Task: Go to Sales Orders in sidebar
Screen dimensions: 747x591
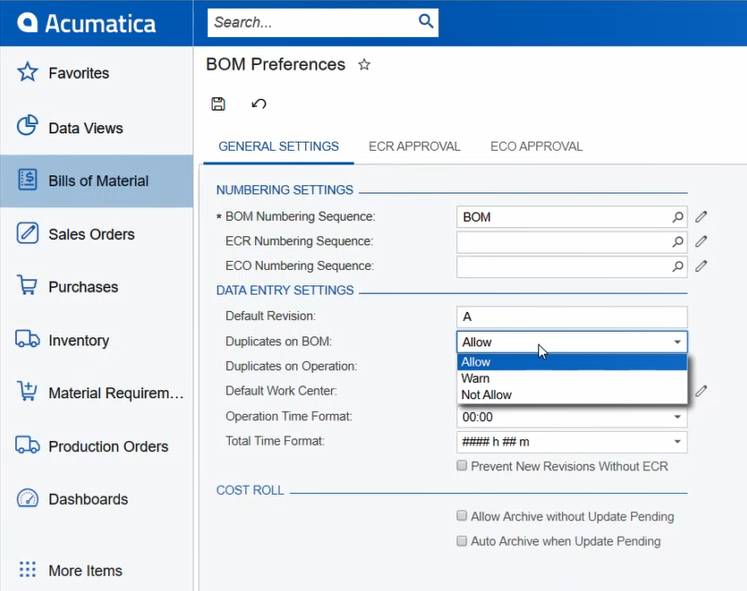Action: click(91, 234)
